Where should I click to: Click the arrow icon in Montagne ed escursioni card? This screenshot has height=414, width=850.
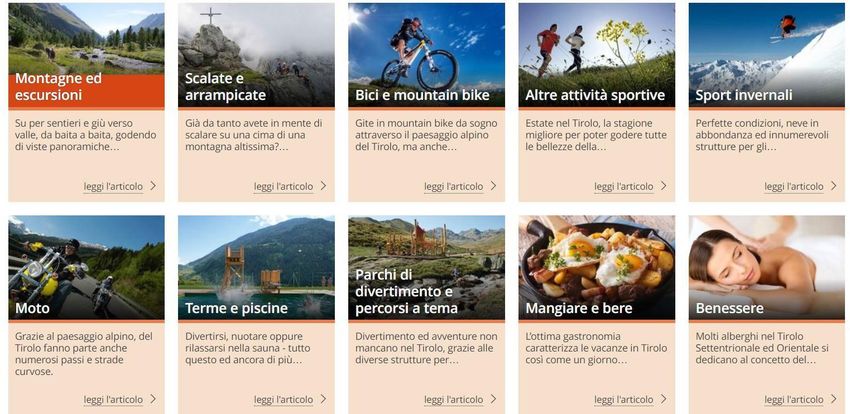[153, 186]
